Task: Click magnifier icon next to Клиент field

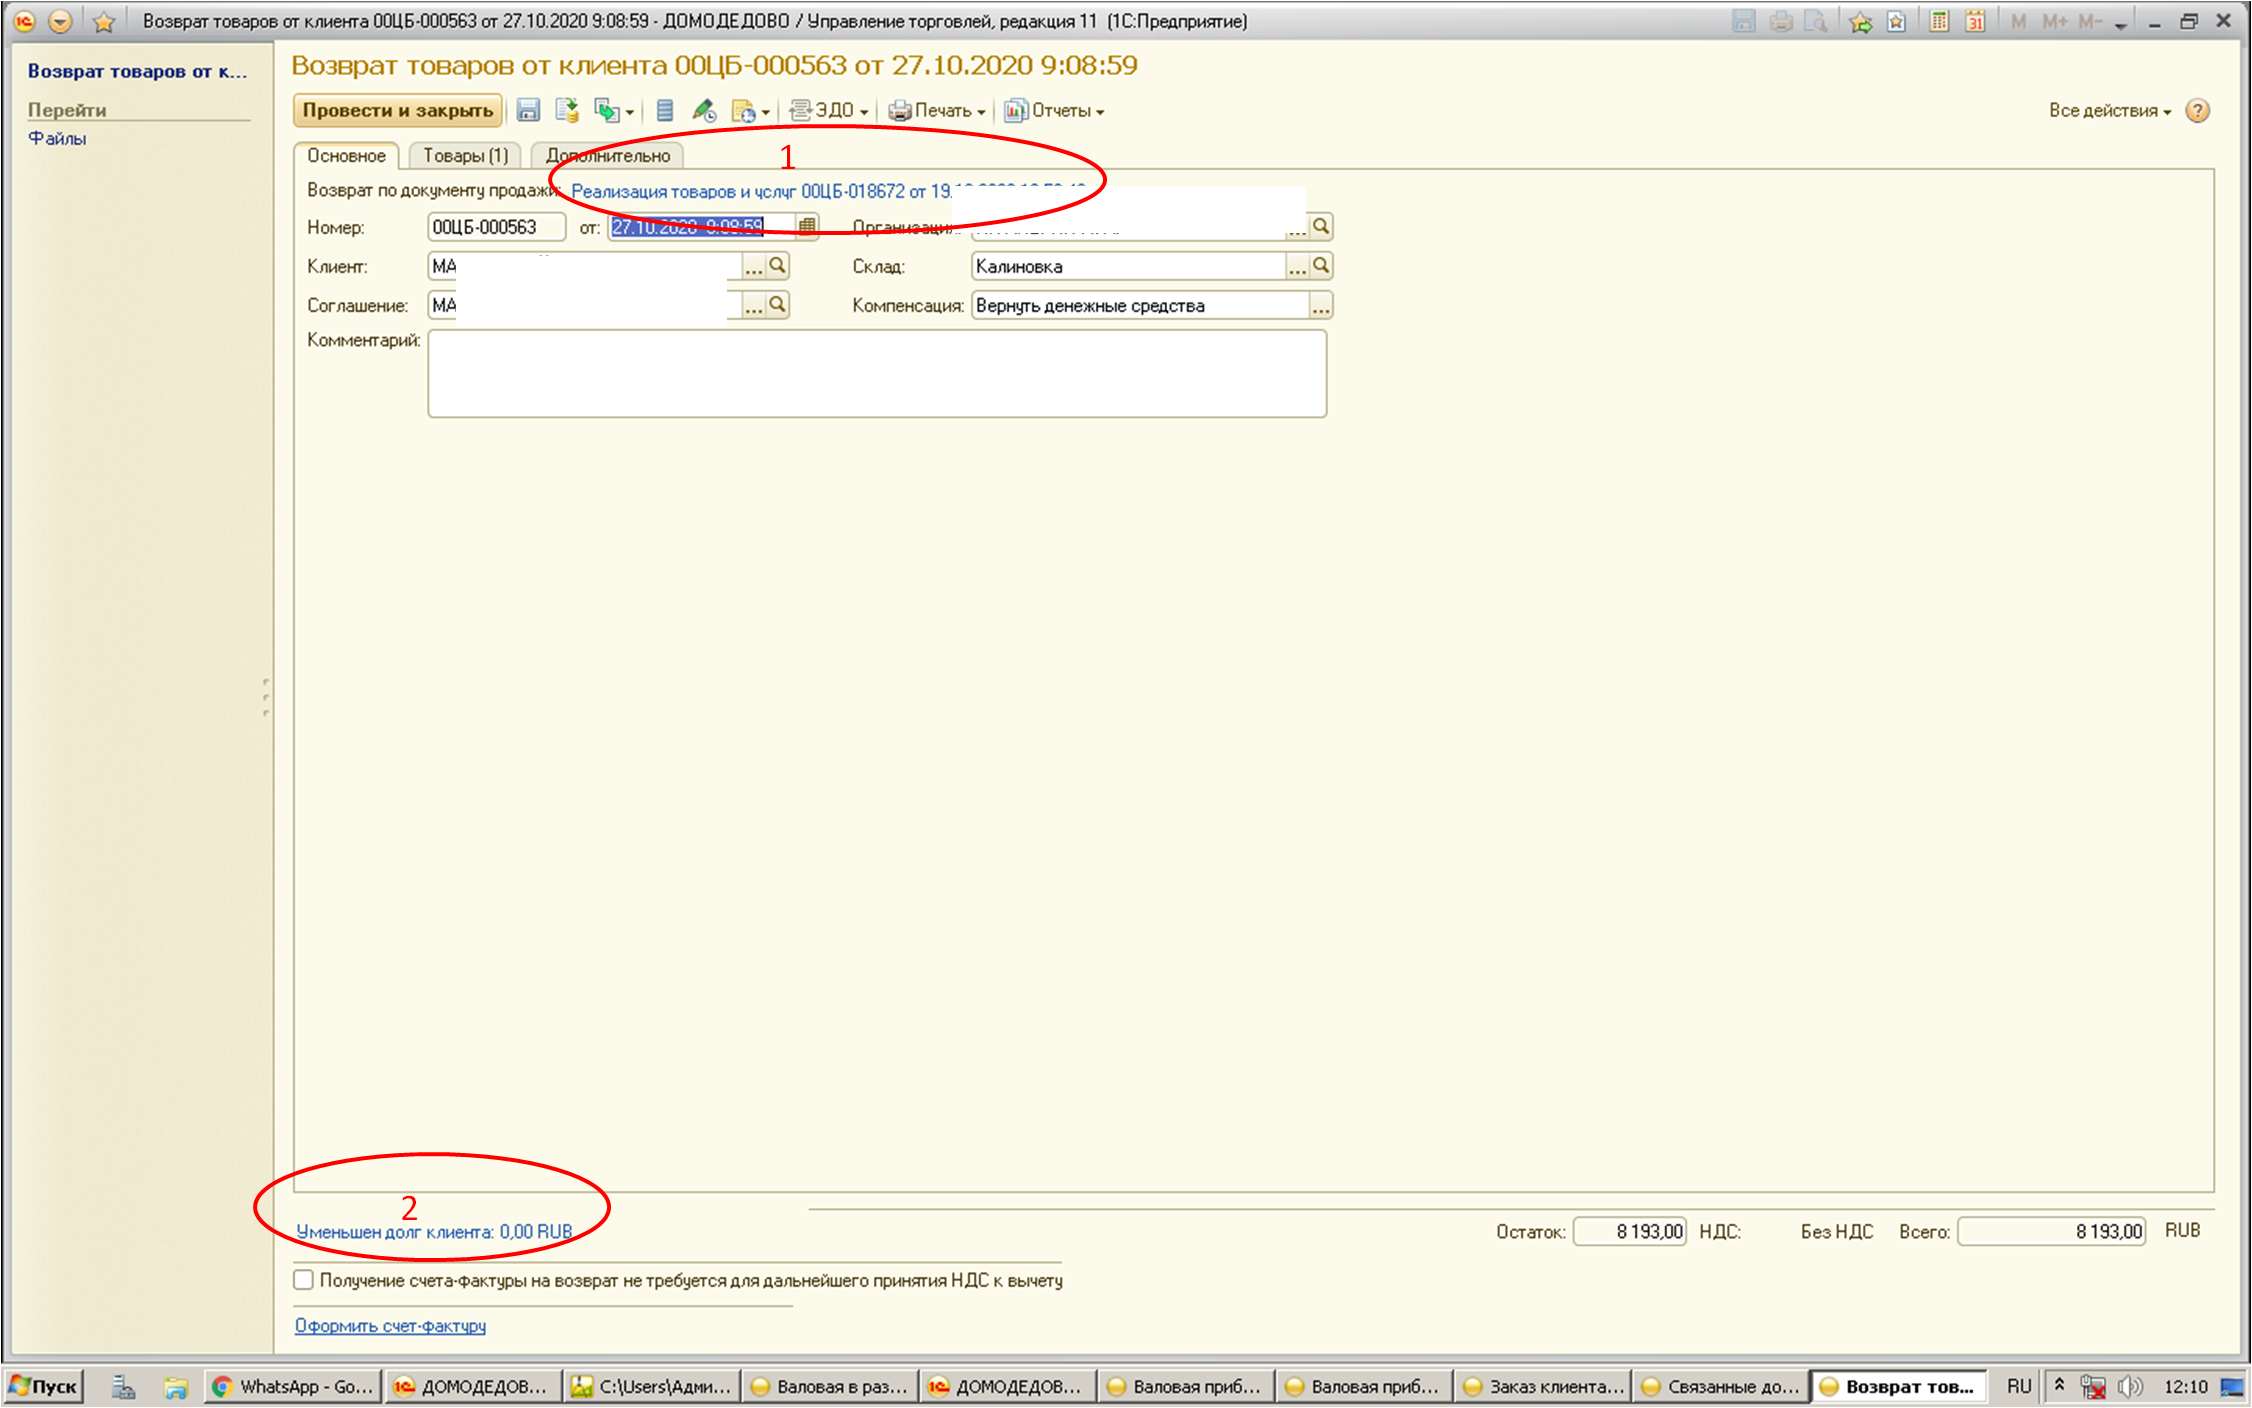Action: click(x=777, y=266)
